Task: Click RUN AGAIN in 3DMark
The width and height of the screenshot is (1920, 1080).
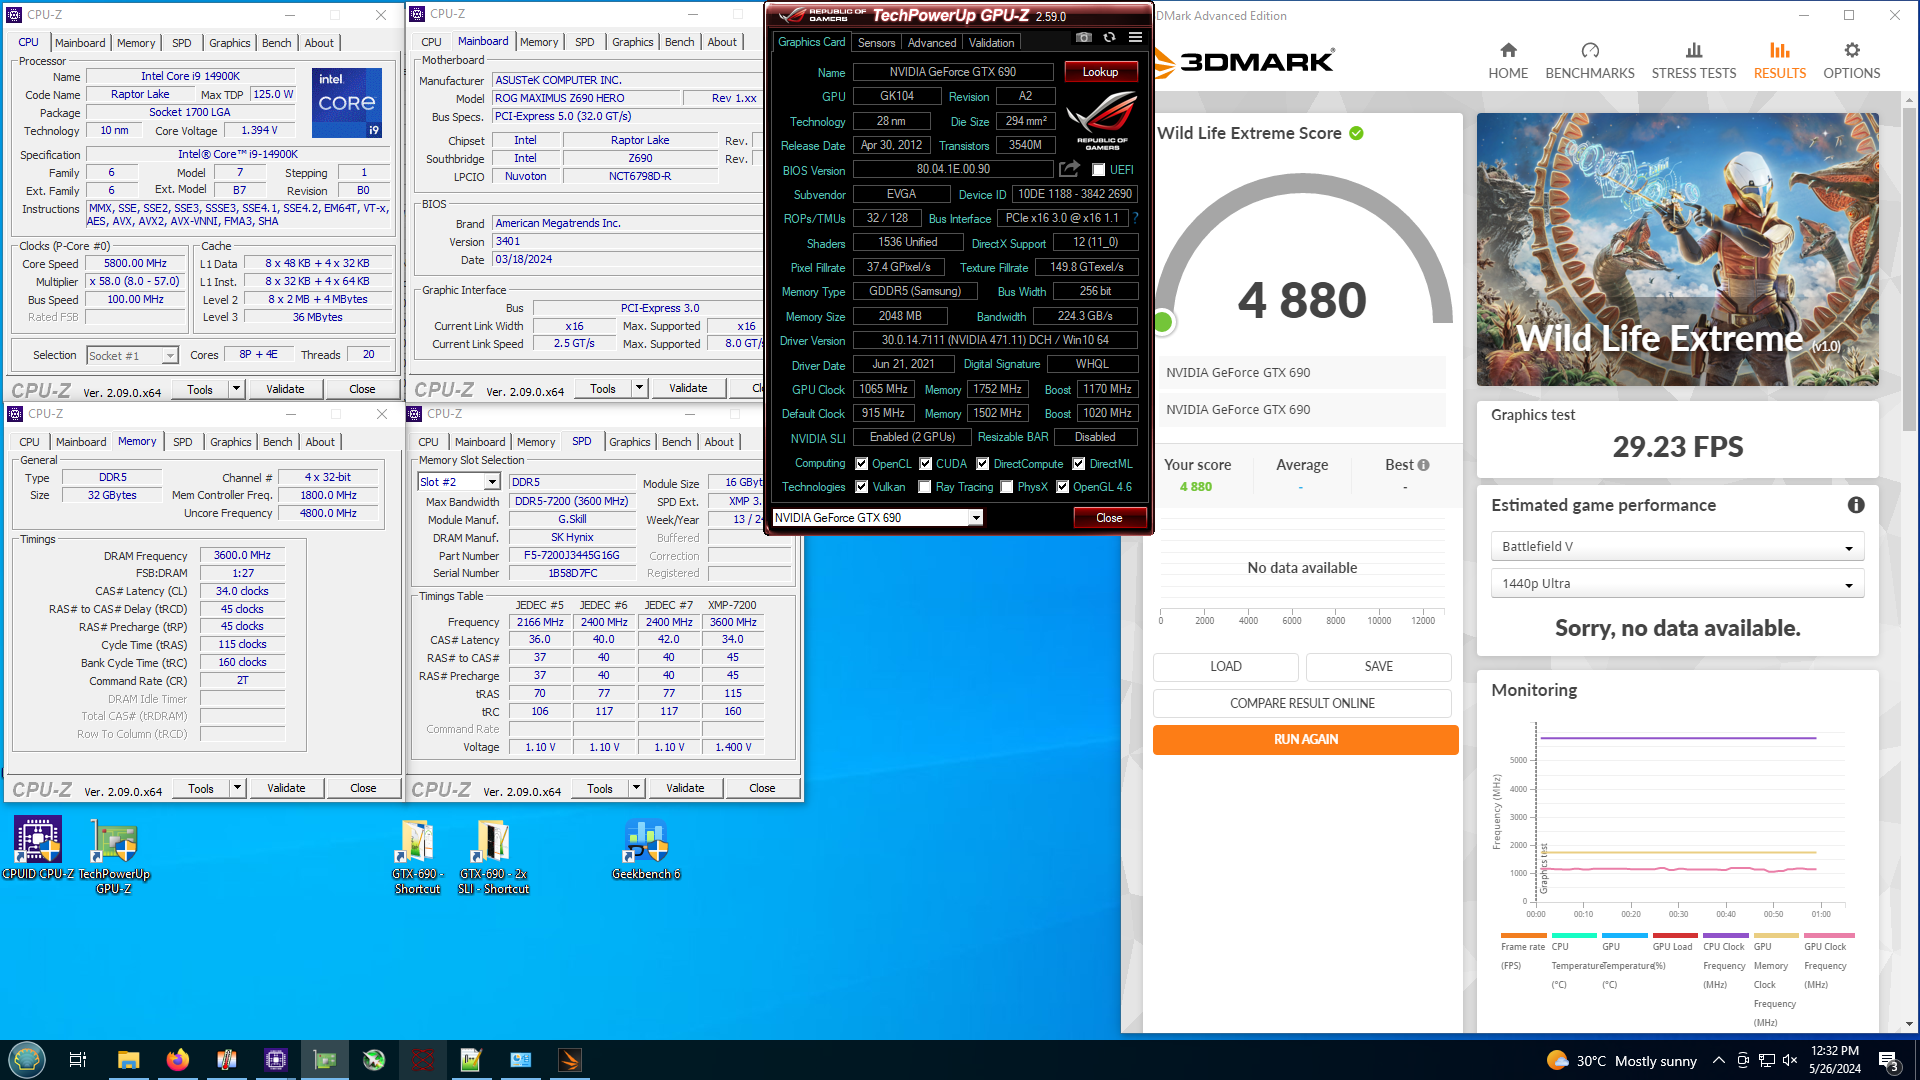Action: tap(1305, 740)
